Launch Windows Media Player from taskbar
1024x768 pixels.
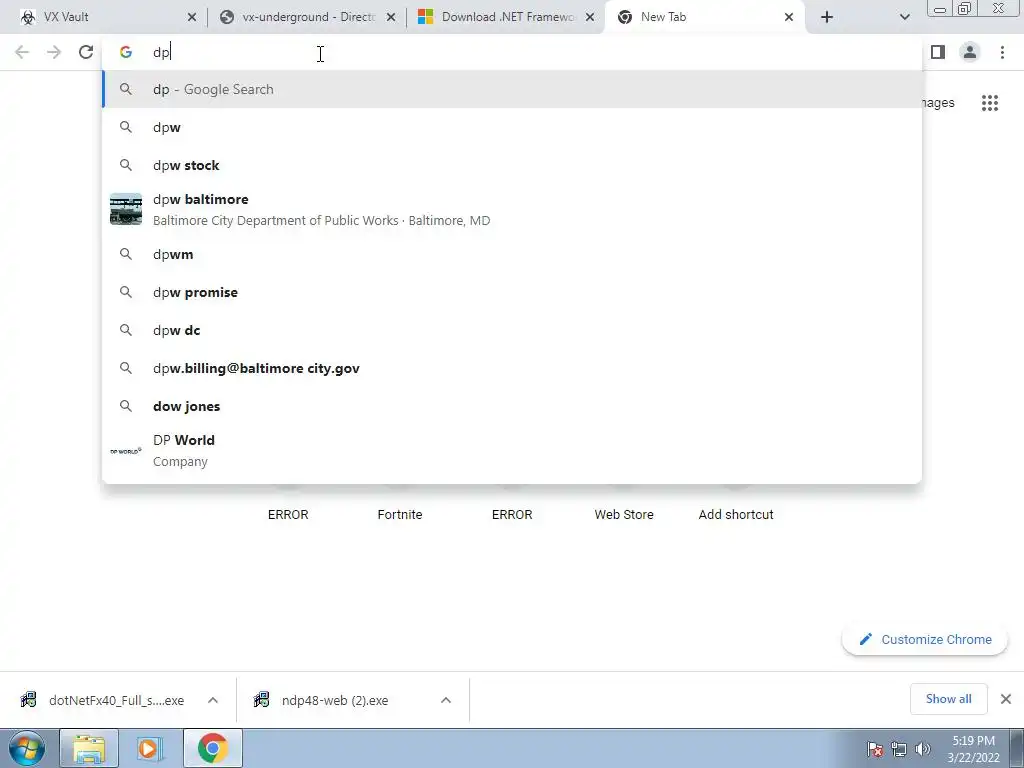tap(150, 748)
